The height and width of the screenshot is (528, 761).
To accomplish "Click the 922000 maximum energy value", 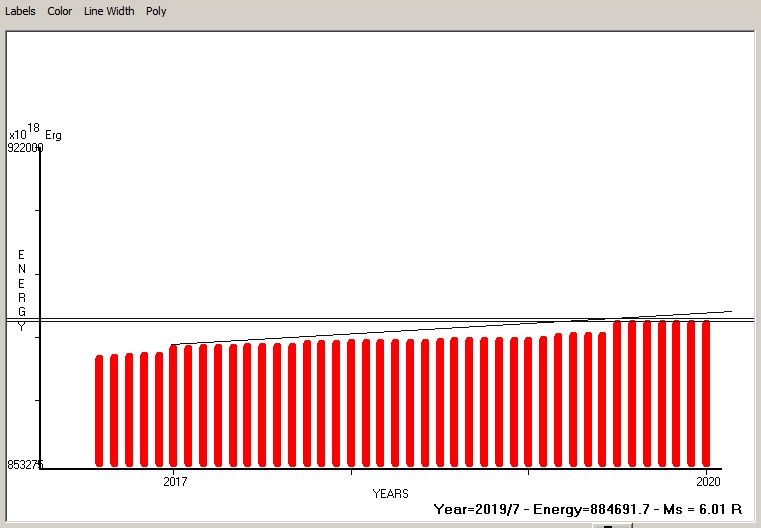I will click(25, 147).
